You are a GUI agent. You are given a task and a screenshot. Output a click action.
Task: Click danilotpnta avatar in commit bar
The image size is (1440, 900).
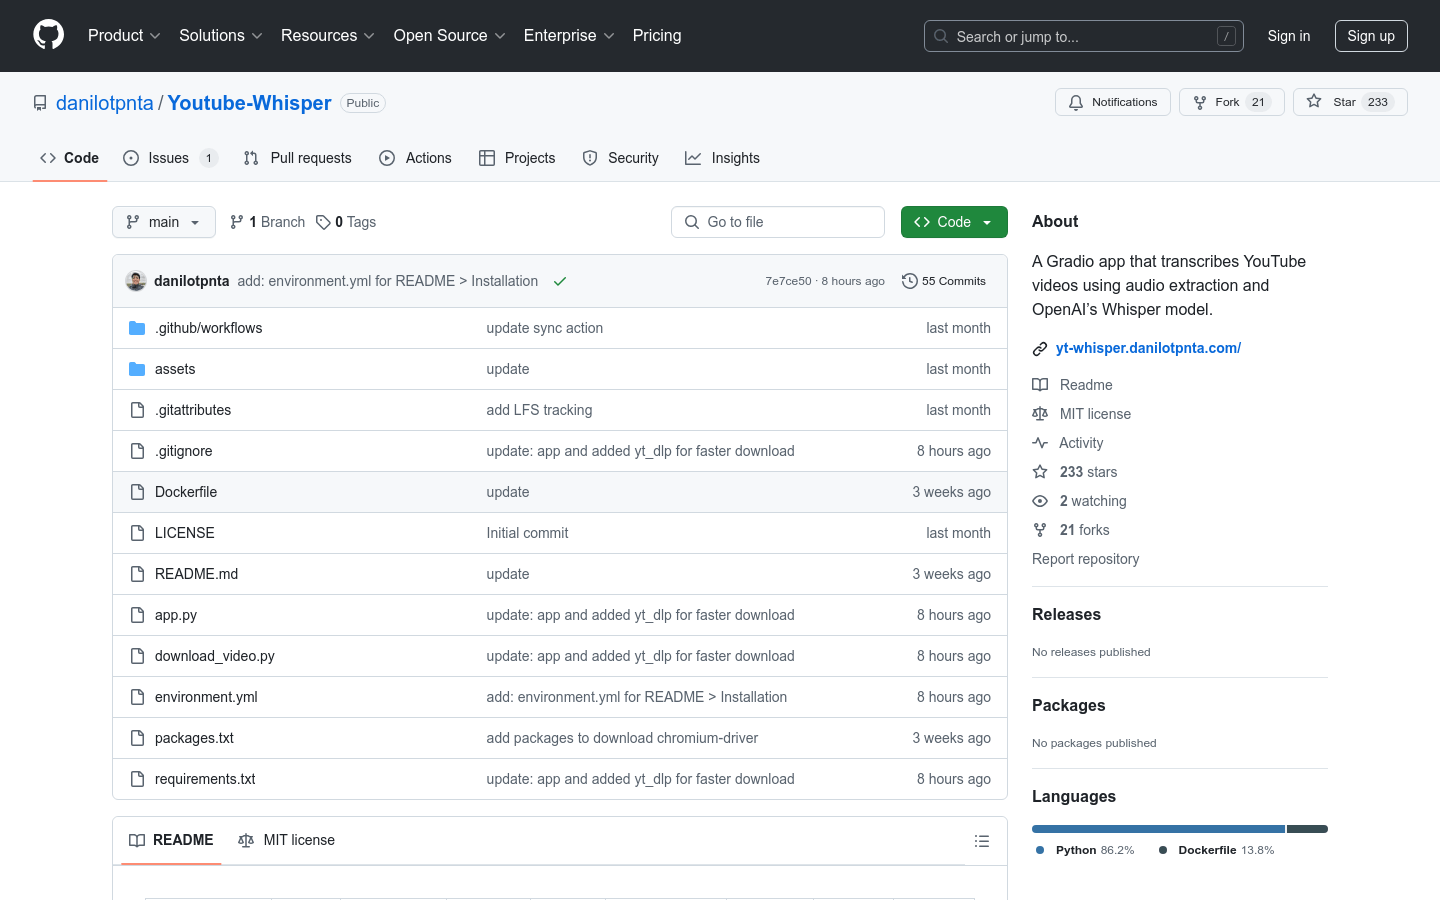pyautogui.click(x=136, y=281)
